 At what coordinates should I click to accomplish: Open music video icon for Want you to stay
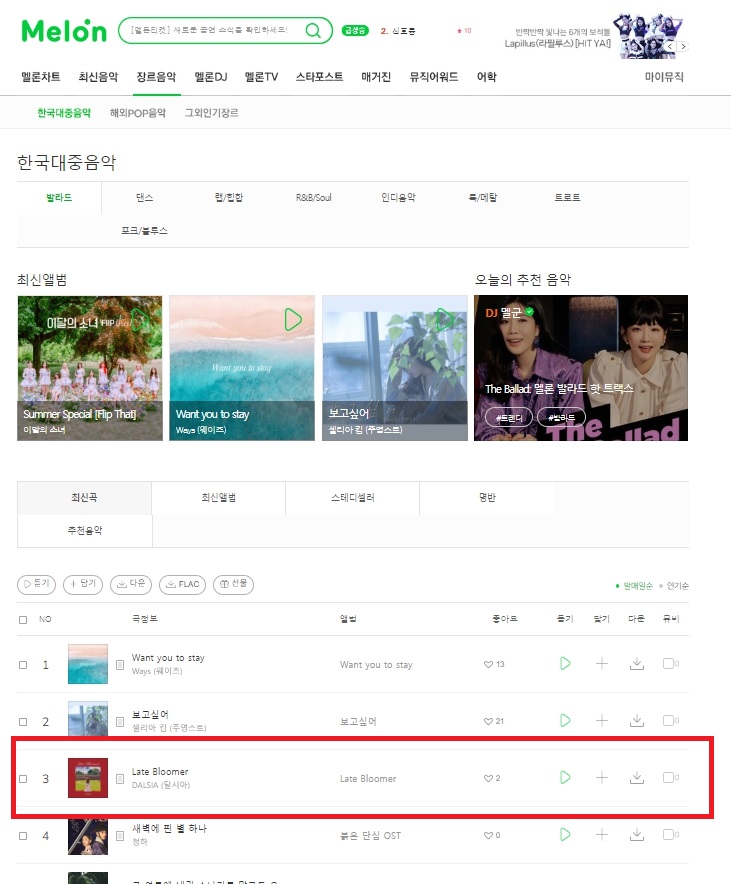[x=670, y=664]
